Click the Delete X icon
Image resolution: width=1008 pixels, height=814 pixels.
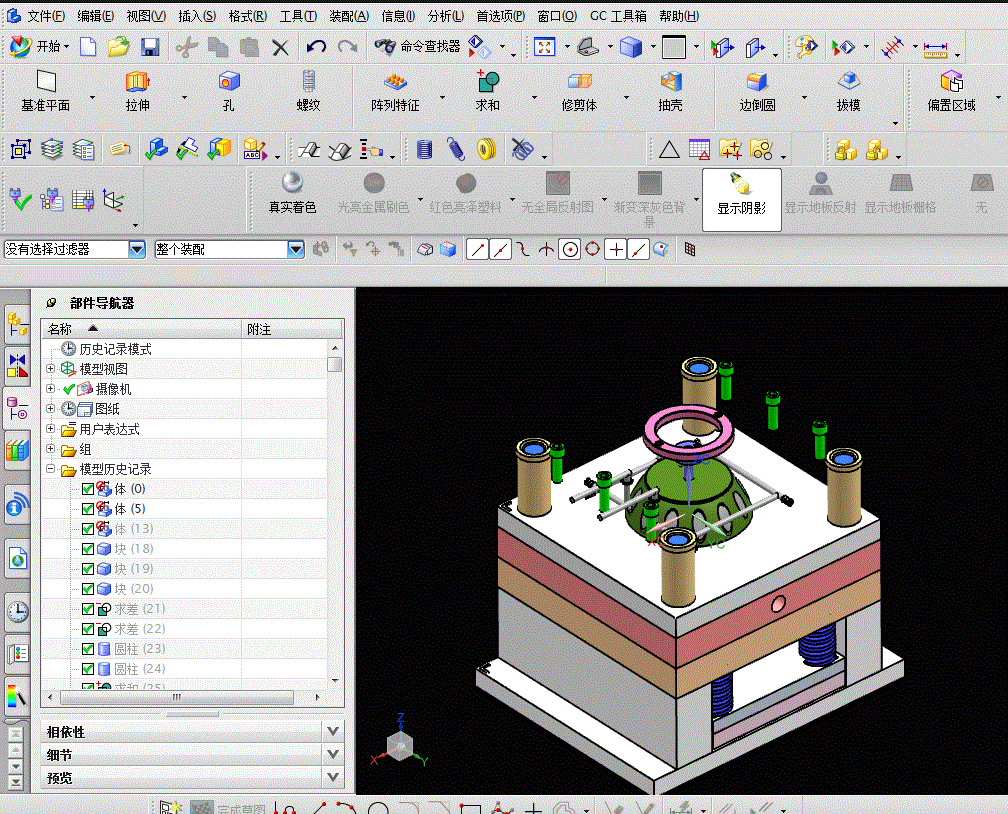pos(280,47)
